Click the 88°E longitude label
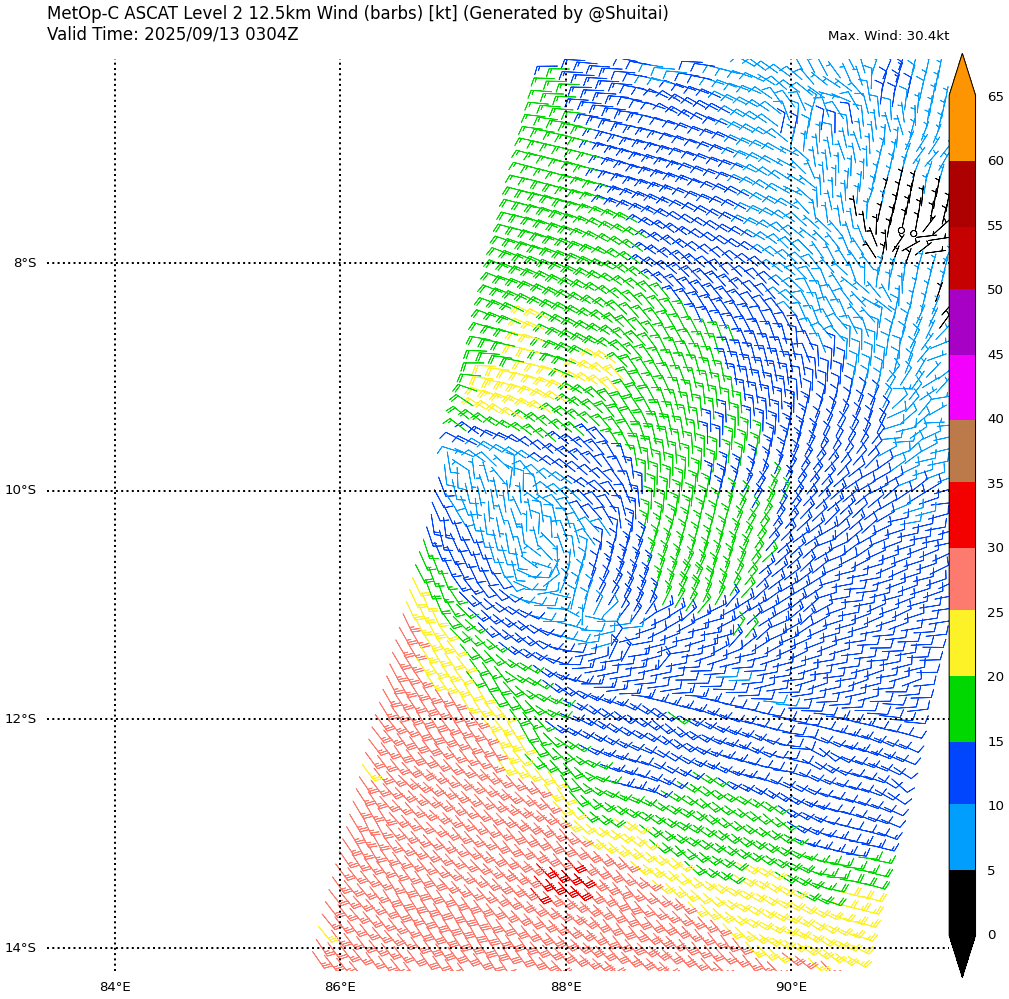Screen dimensions: 1009x999 pyautogui.click(x=566, y=987)
